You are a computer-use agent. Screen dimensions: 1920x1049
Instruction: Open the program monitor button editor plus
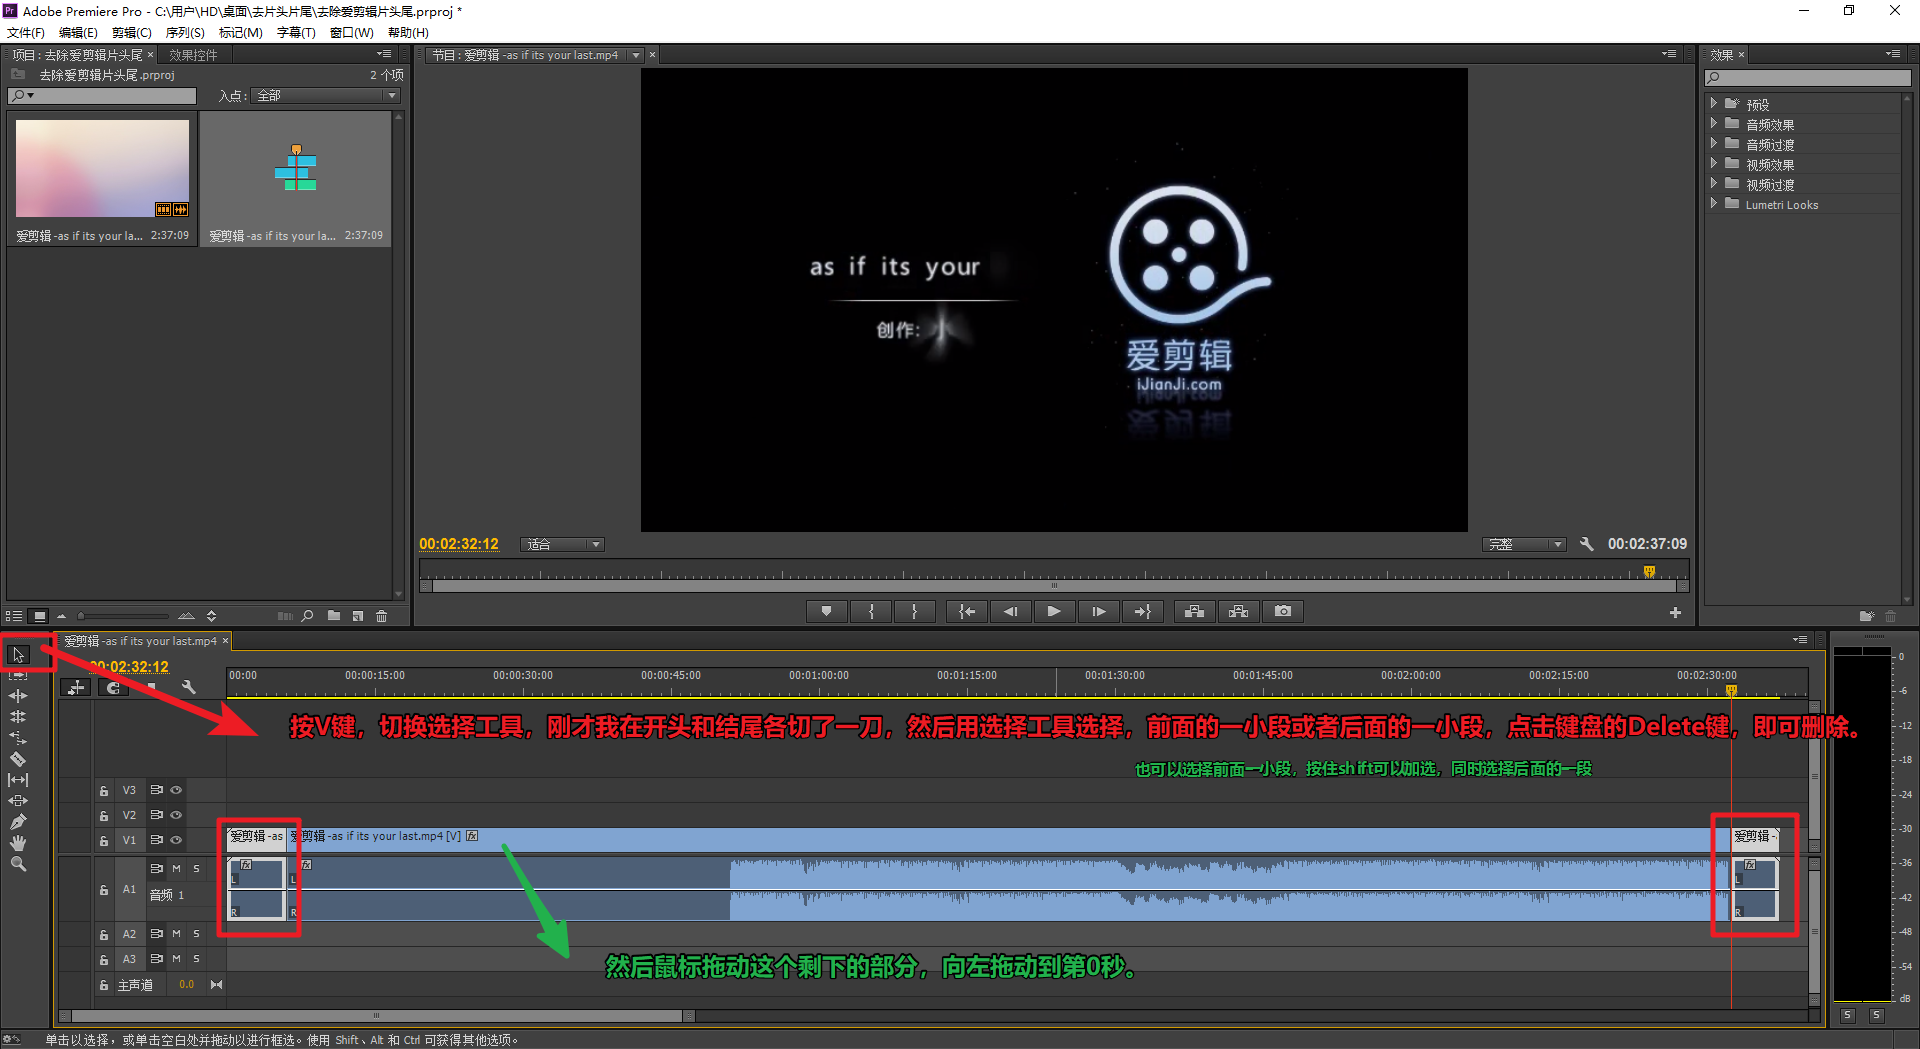[x=1675, y=612]
